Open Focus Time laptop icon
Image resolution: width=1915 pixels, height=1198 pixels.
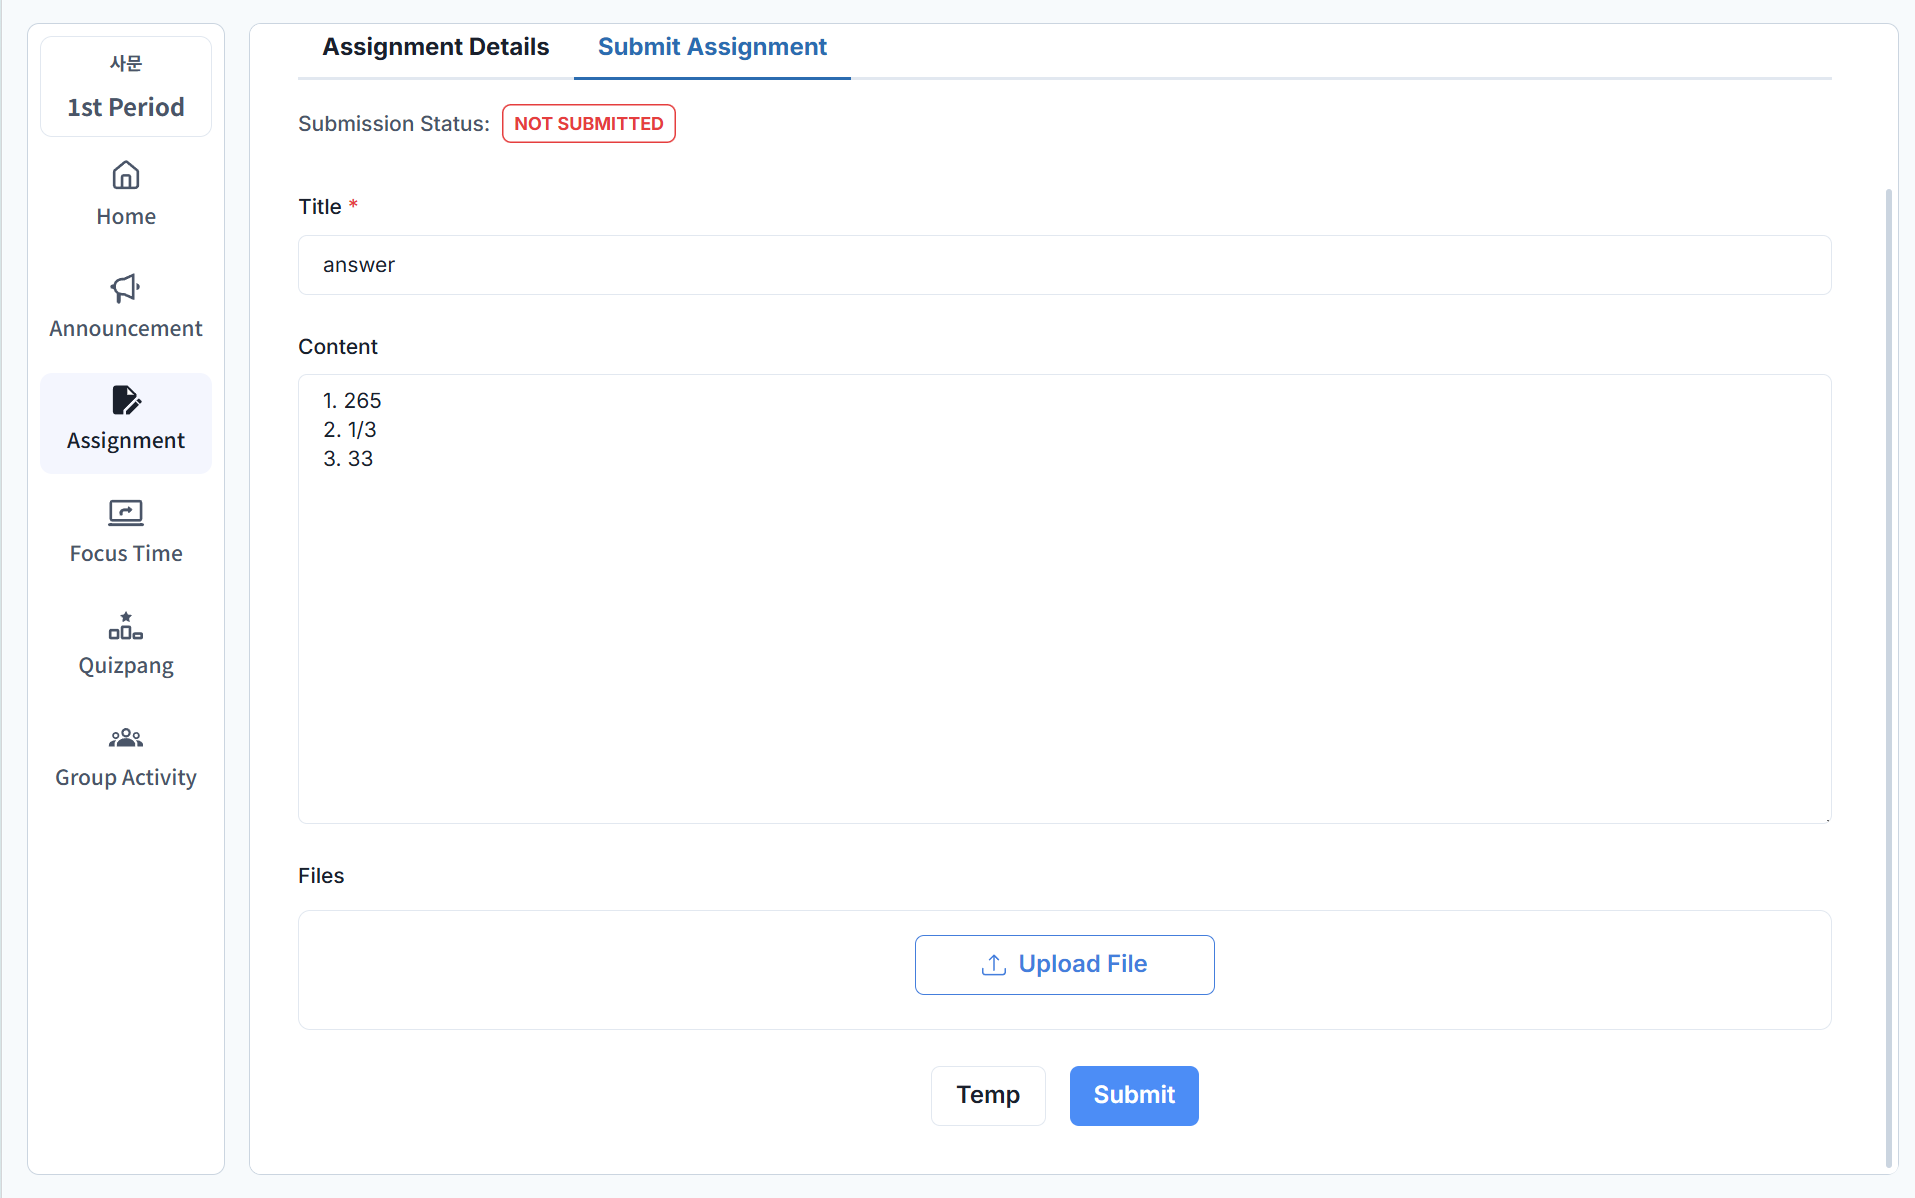coord(125,513)
